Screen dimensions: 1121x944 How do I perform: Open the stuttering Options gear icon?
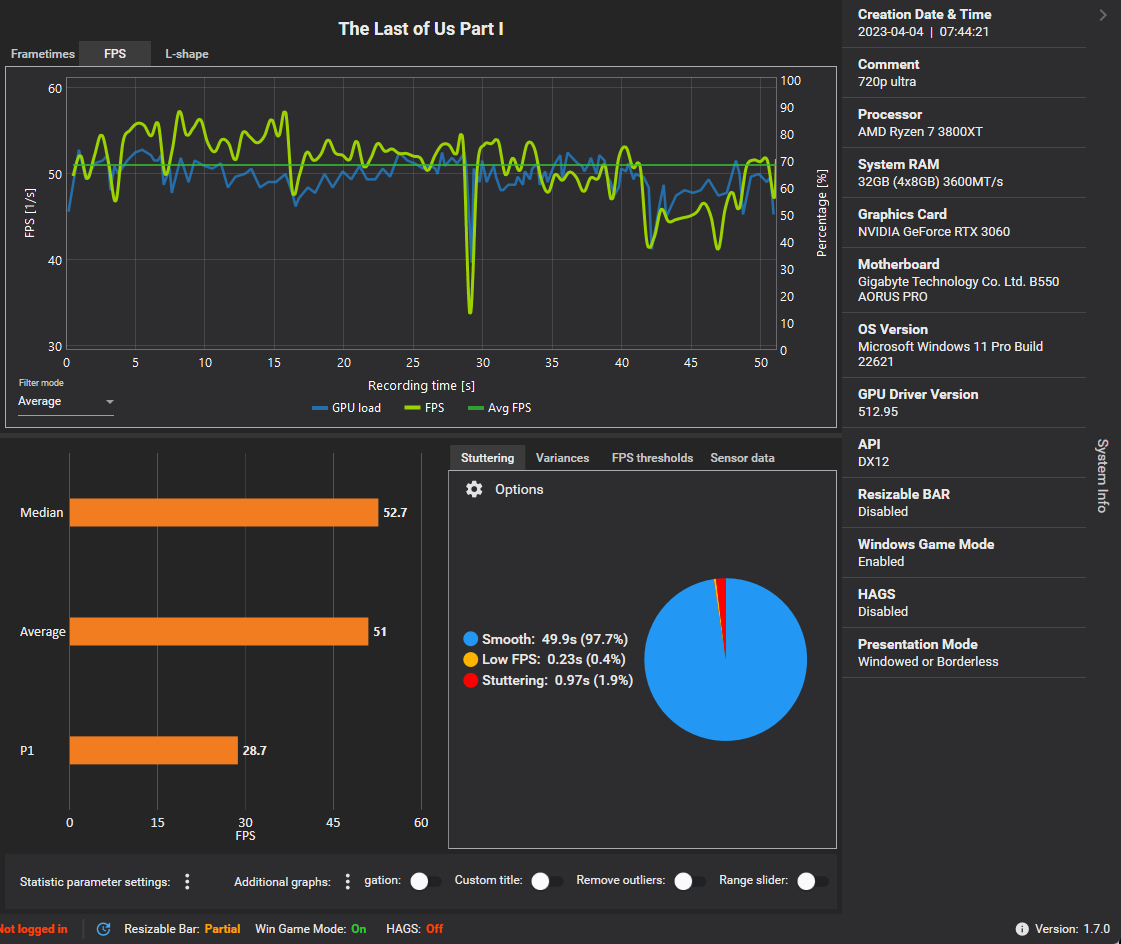pos(474,489)
